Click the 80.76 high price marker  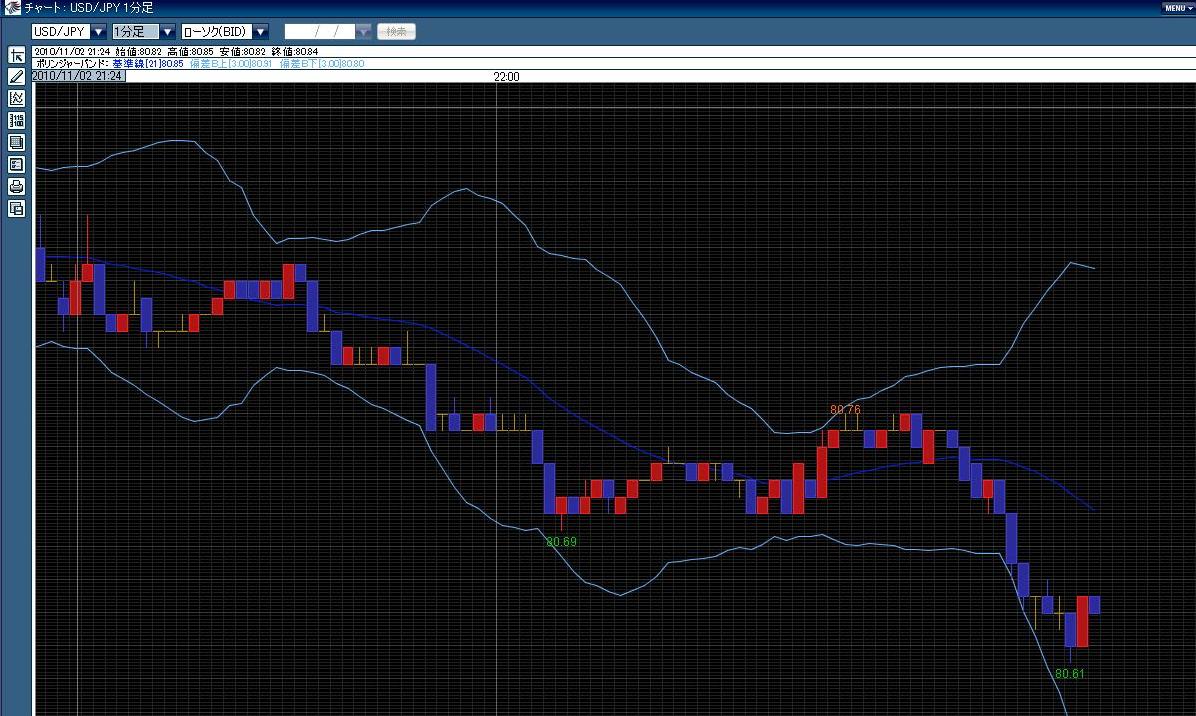(845, 409)
